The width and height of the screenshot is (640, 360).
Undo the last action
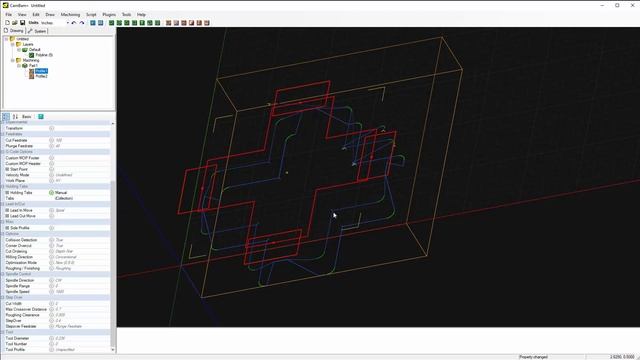click(74, 23)
